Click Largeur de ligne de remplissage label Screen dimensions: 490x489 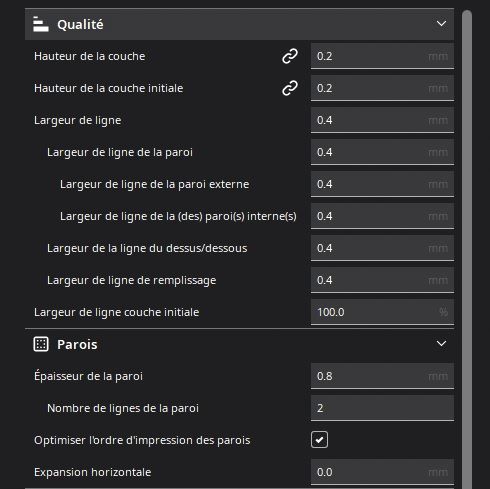(x=131, y=280)
